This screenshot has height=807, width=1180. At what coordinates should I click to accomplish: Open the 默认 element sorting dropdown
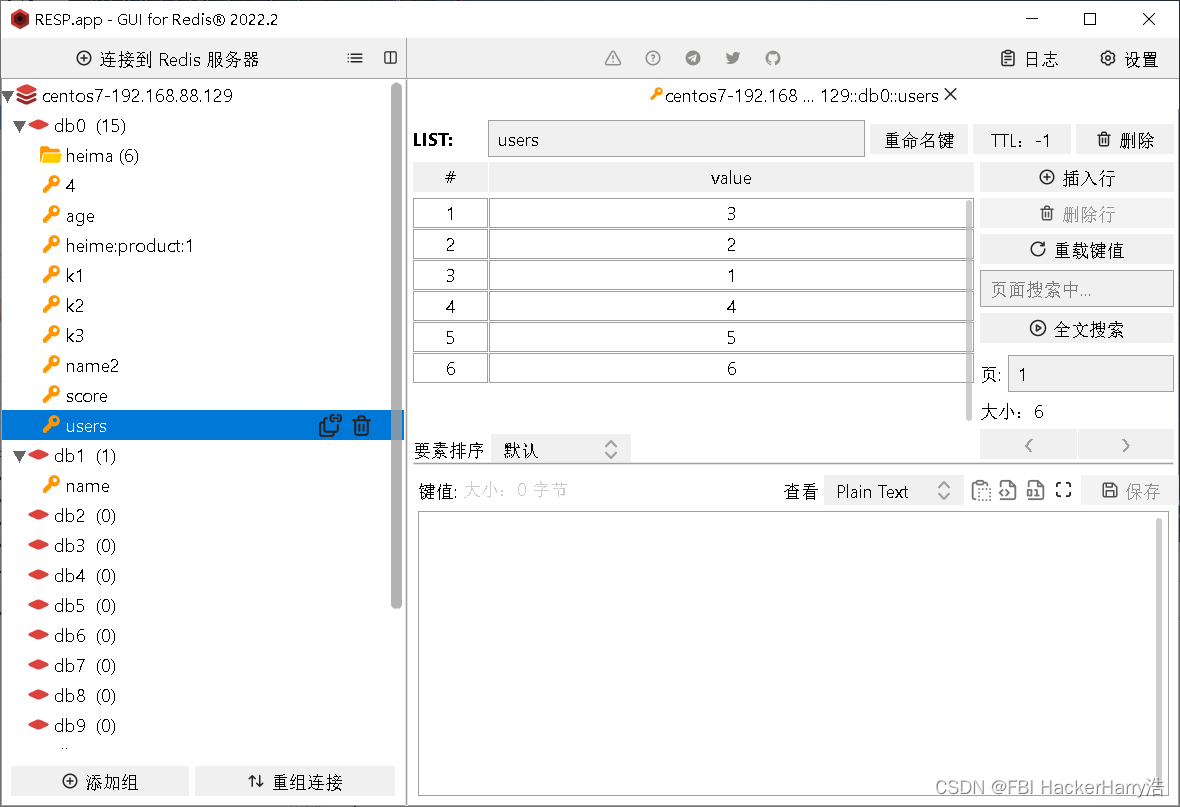pos(559,449)
